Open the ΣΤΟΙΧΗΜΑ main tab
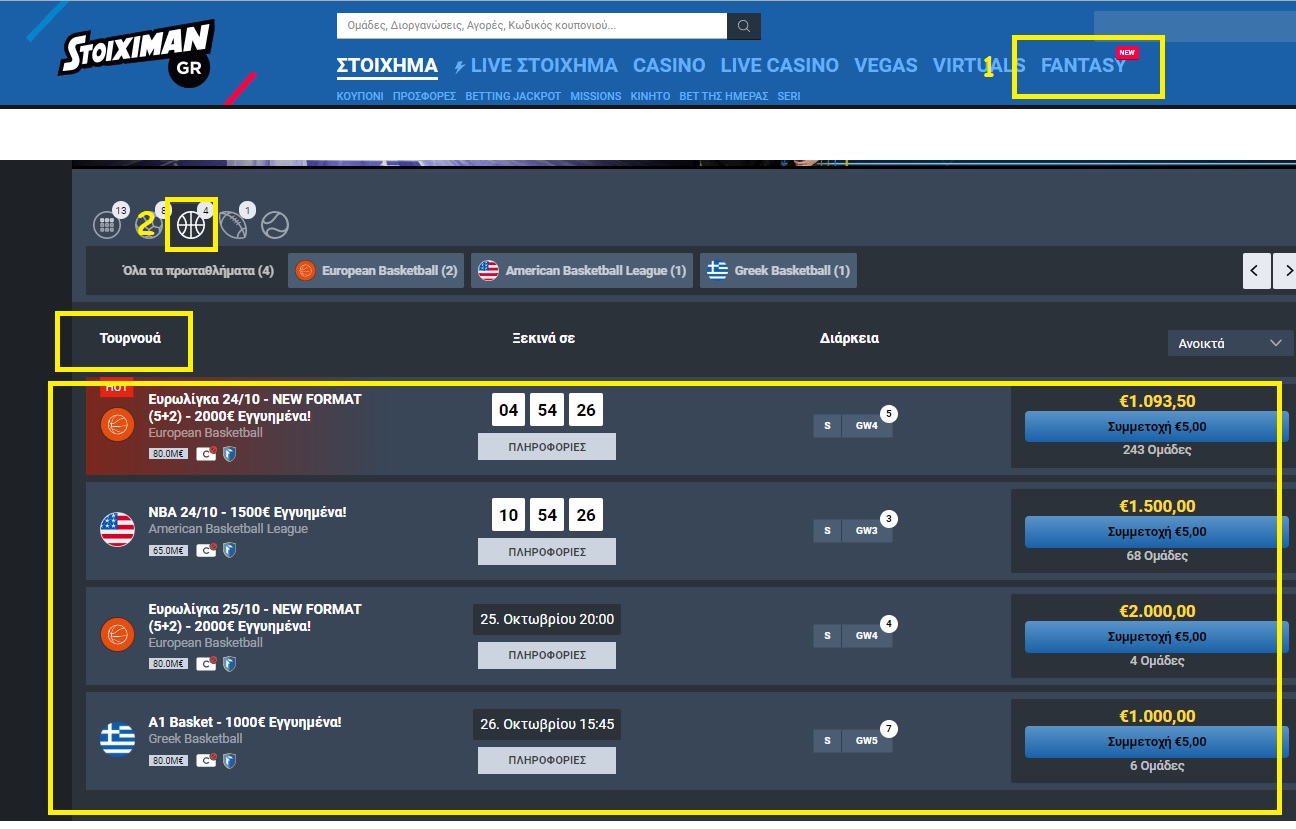 (387, 66)
